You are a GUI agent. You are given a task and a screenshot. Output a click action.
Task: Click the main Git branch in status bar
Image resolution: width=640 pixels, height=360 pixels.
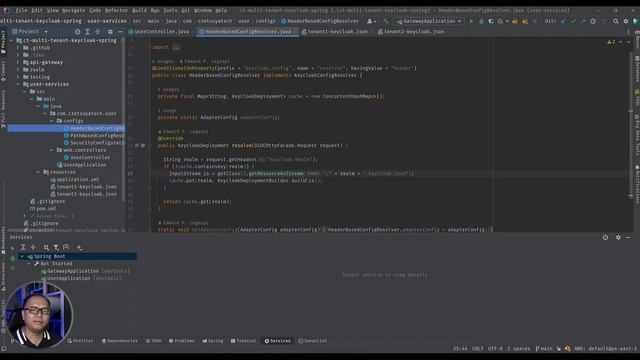pos(544,349)
